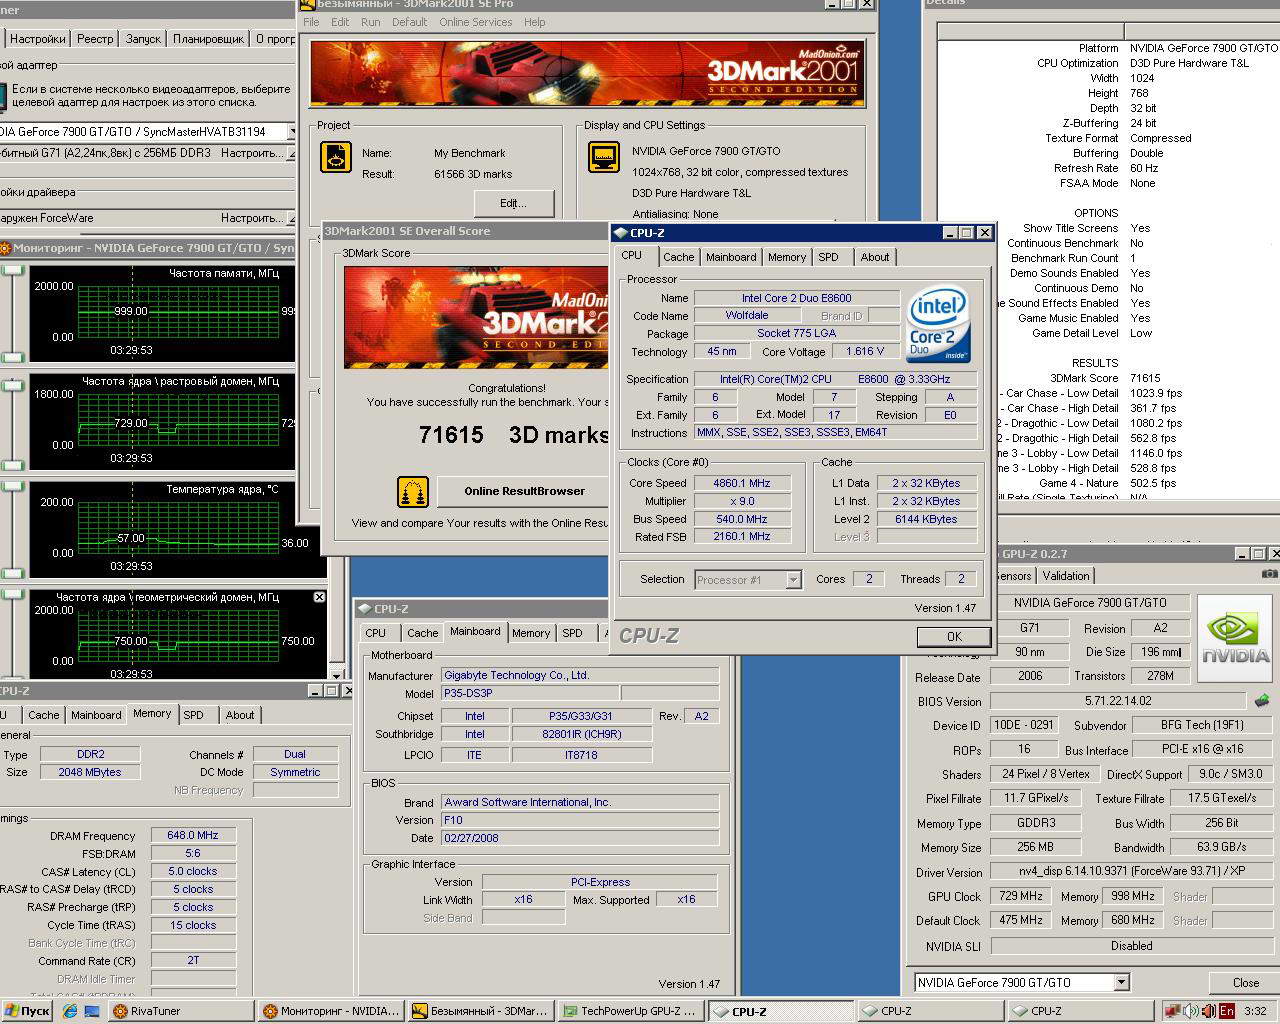Click the BIOS save chip icon in GPU-Z
The height and width of the screenshot is (1024, 1280).
pos(1262,700)
